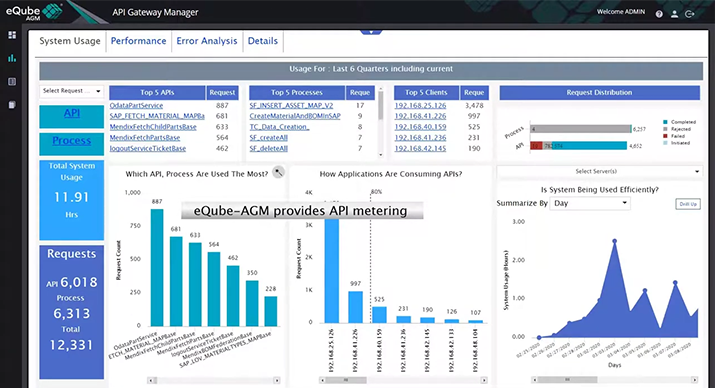Viewport: 715px width, 388px height.
Task: Open the CreateMaterialAndBOMInSAP process link
Action: (295, 116)
